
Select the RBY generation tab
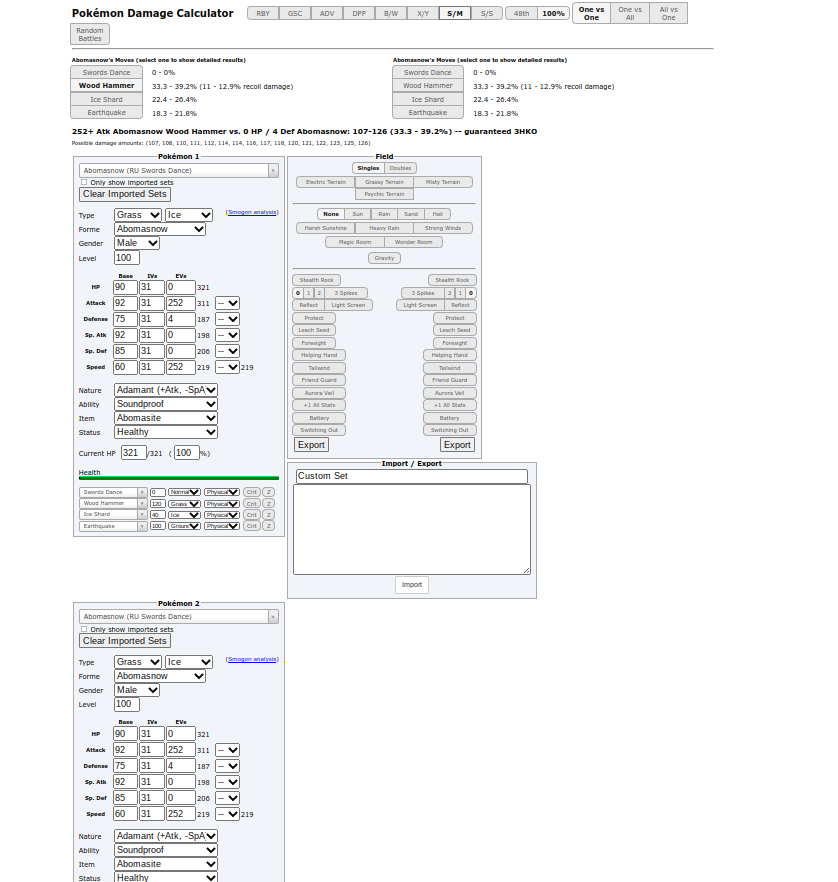263,14
